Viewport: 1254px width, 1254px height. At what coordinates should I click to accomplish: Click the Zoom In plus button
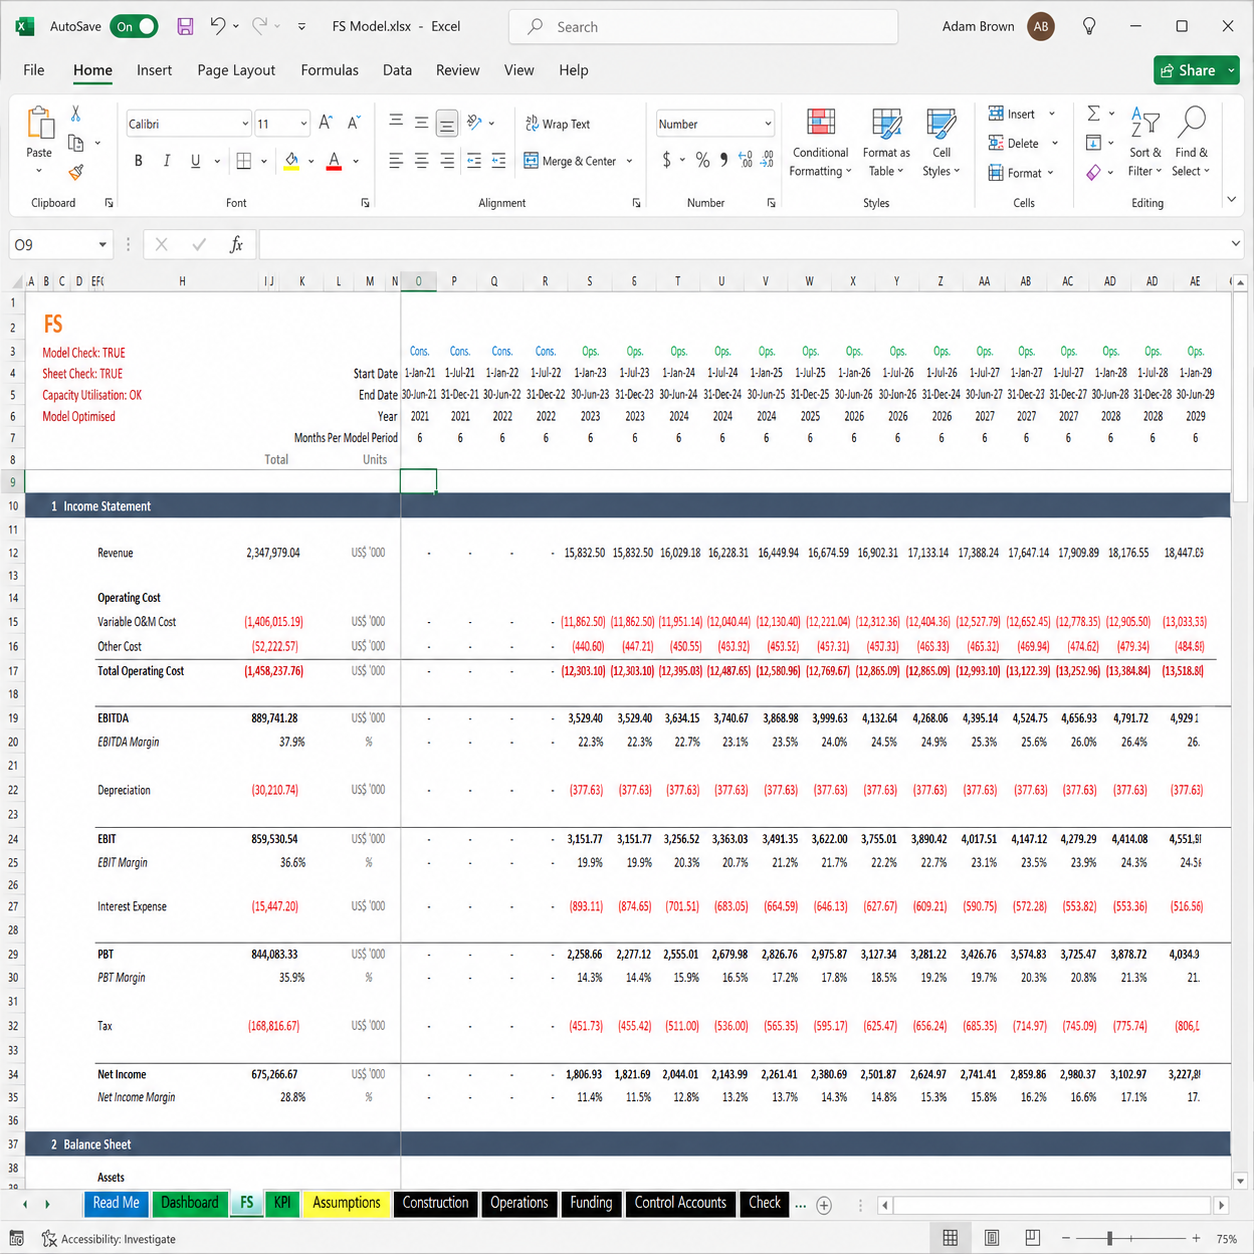pyautogui.click(x=1195, y=1238)
